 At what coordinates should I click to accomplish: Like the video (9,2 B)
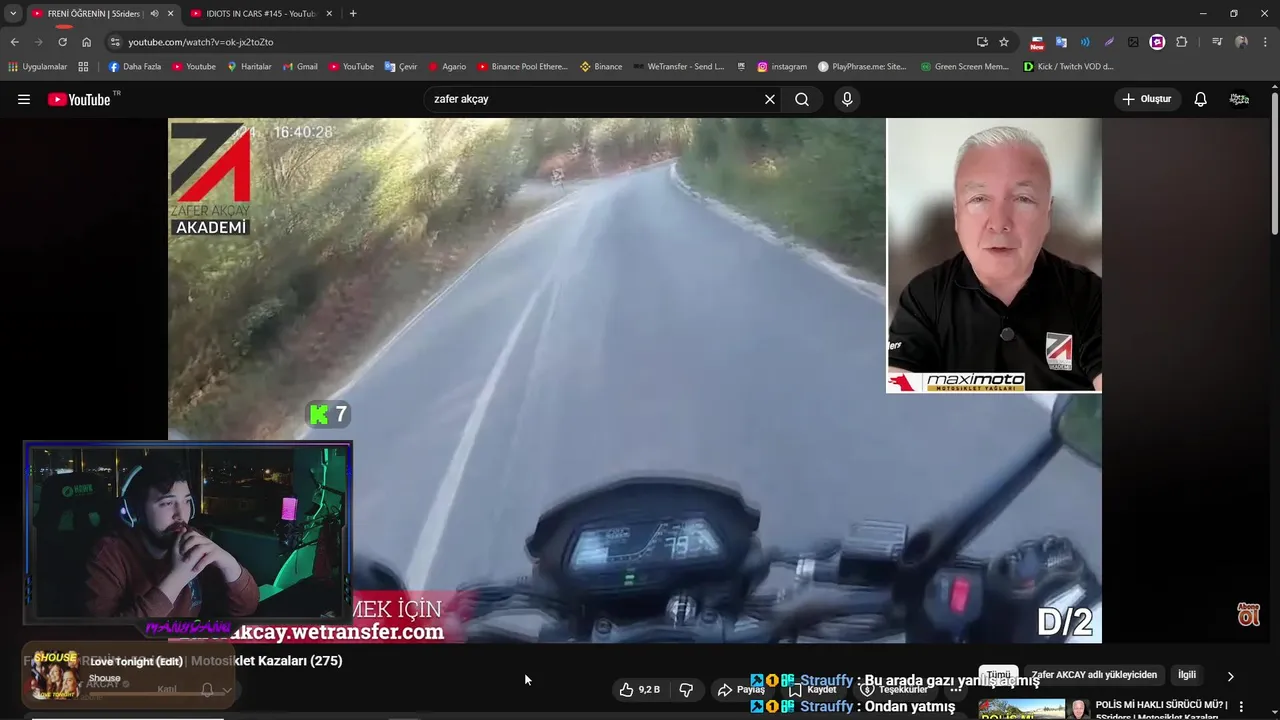pyautogui.click(x=640, y=689)
